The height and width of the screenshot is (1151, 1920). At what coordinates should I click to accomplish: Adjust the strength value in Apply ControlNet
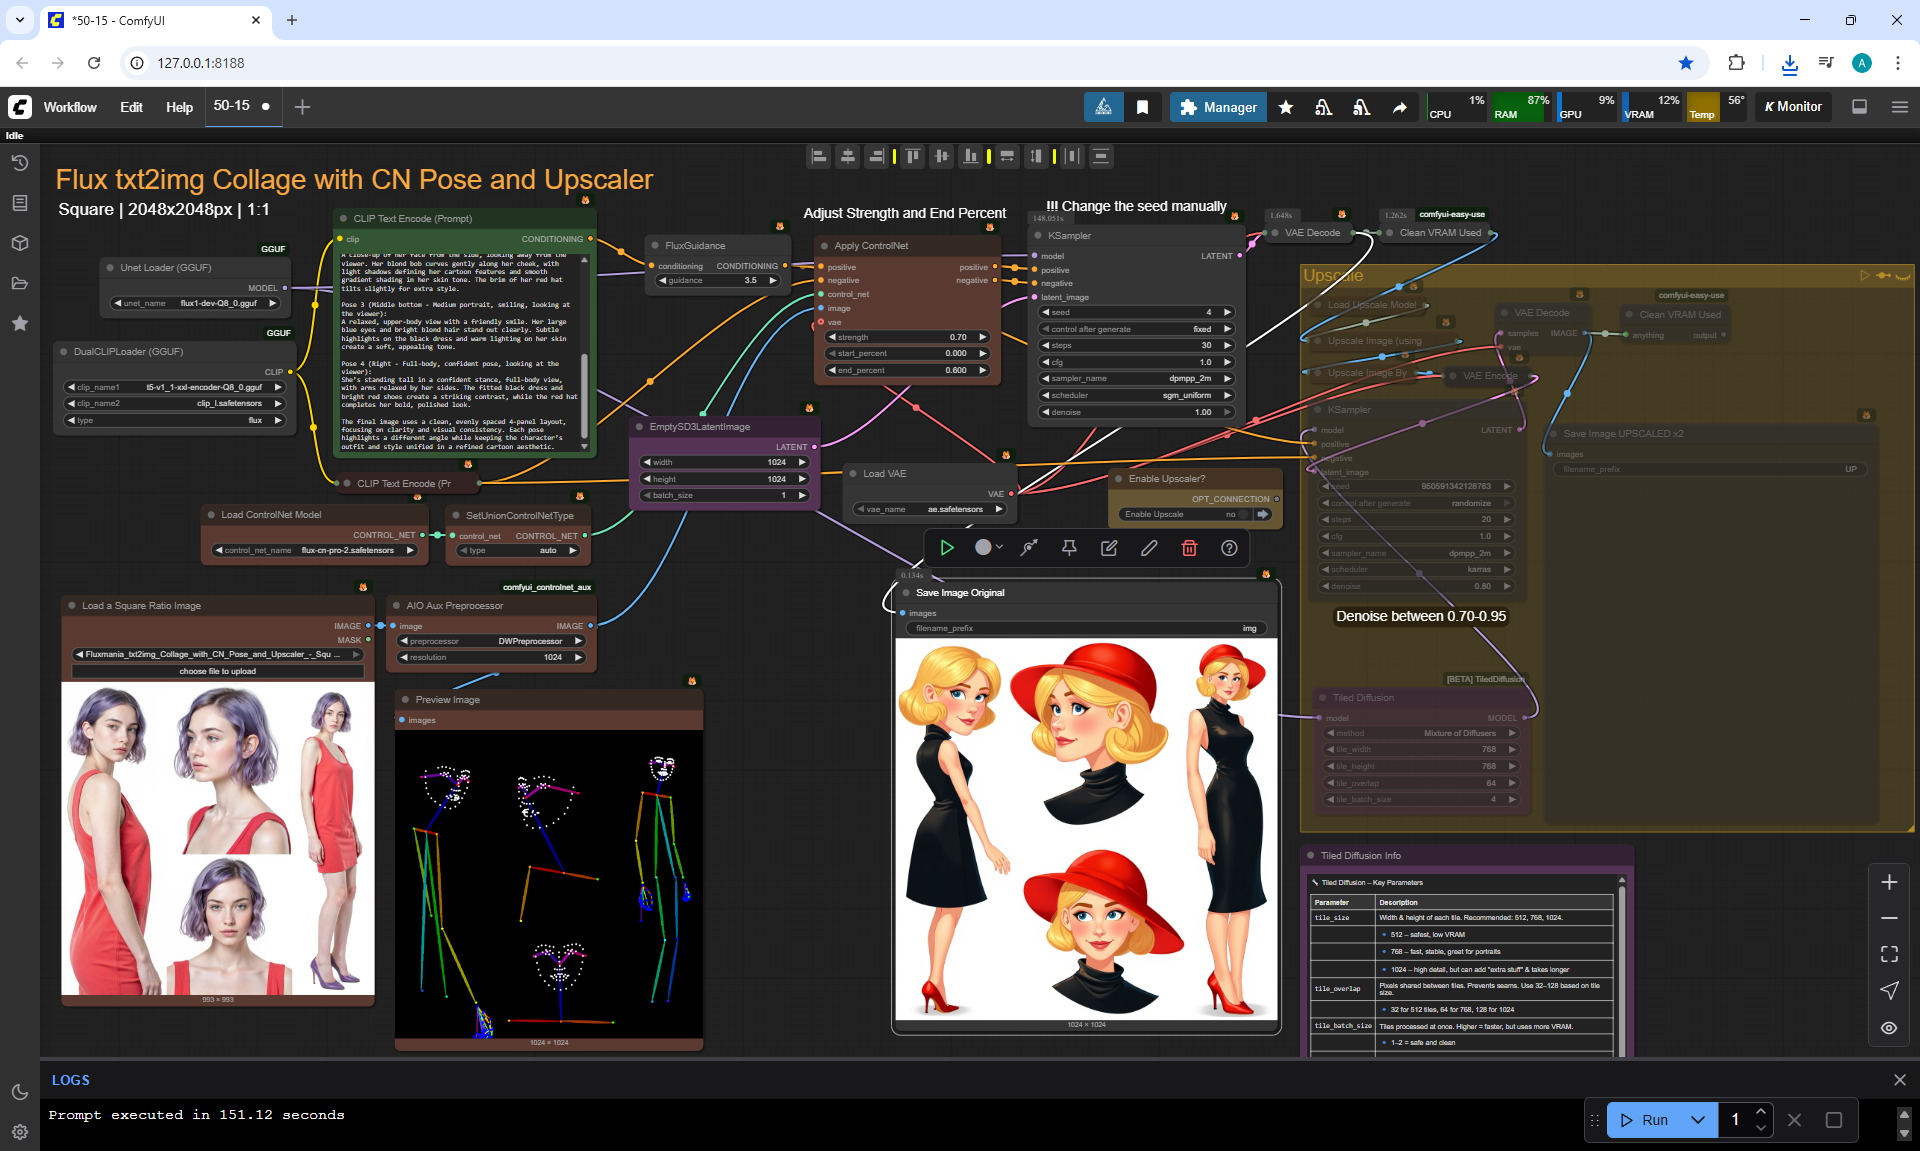click(x=907, y=337)
